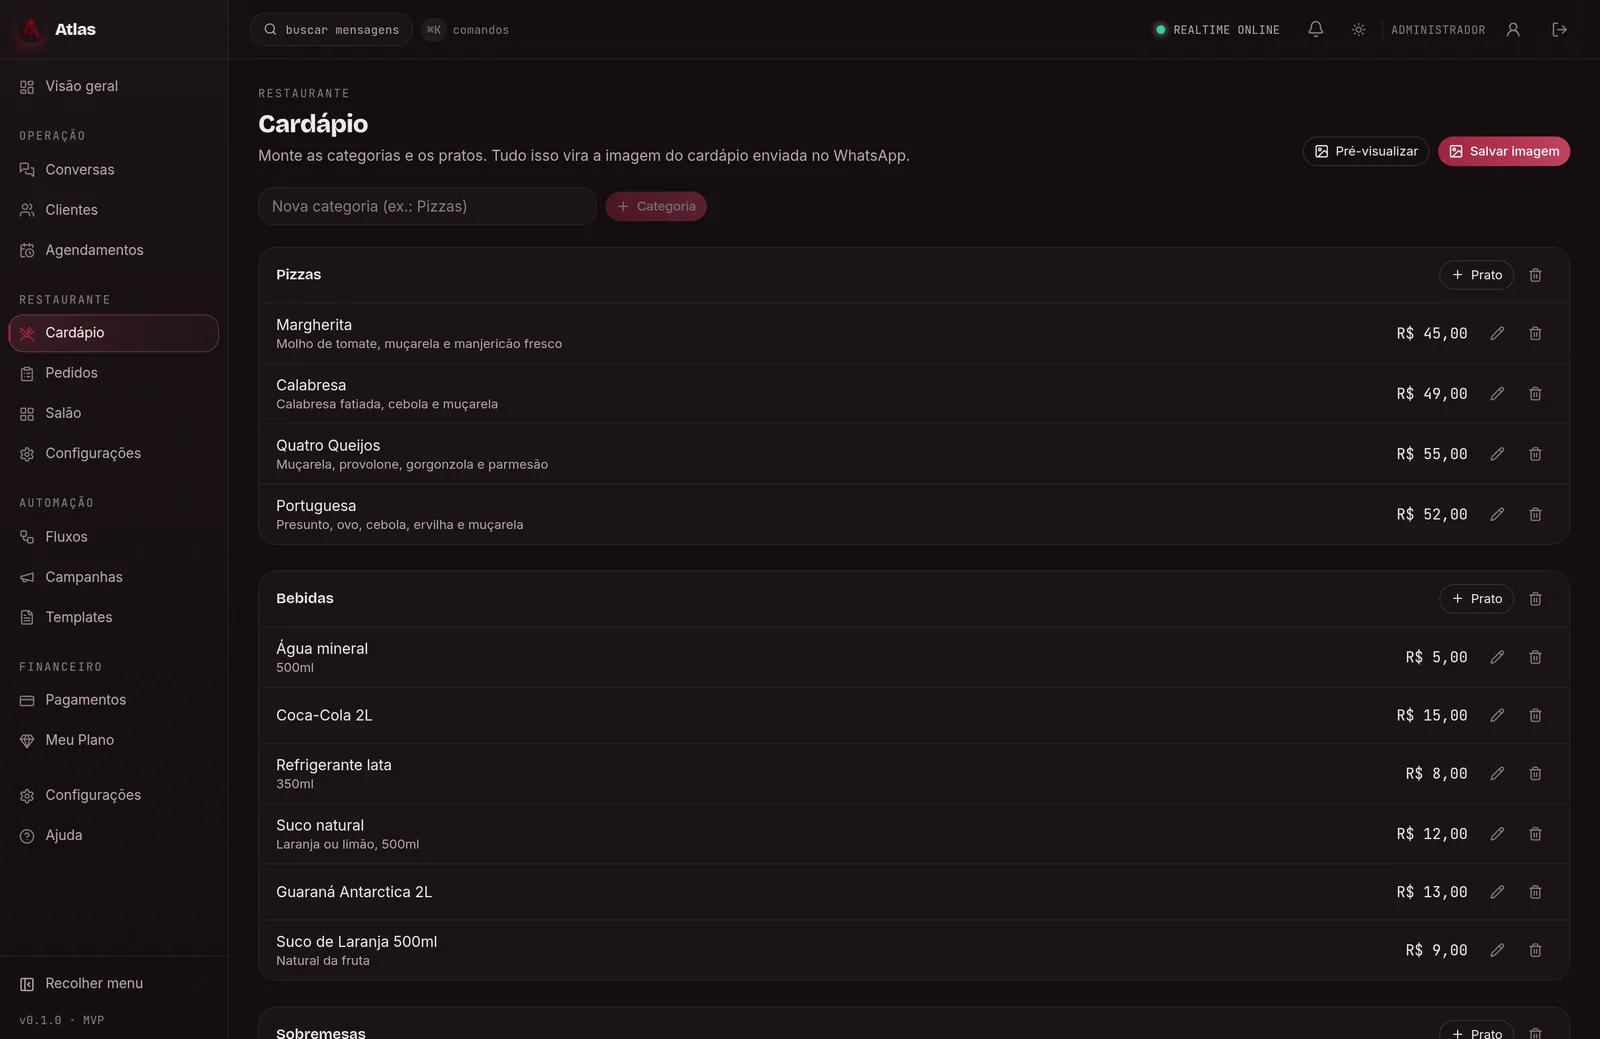Add a Prato to the Pizzas category
The height and width of the screenshot is (1039, 1600).
pyautogui.click(x=1476, y=275)
